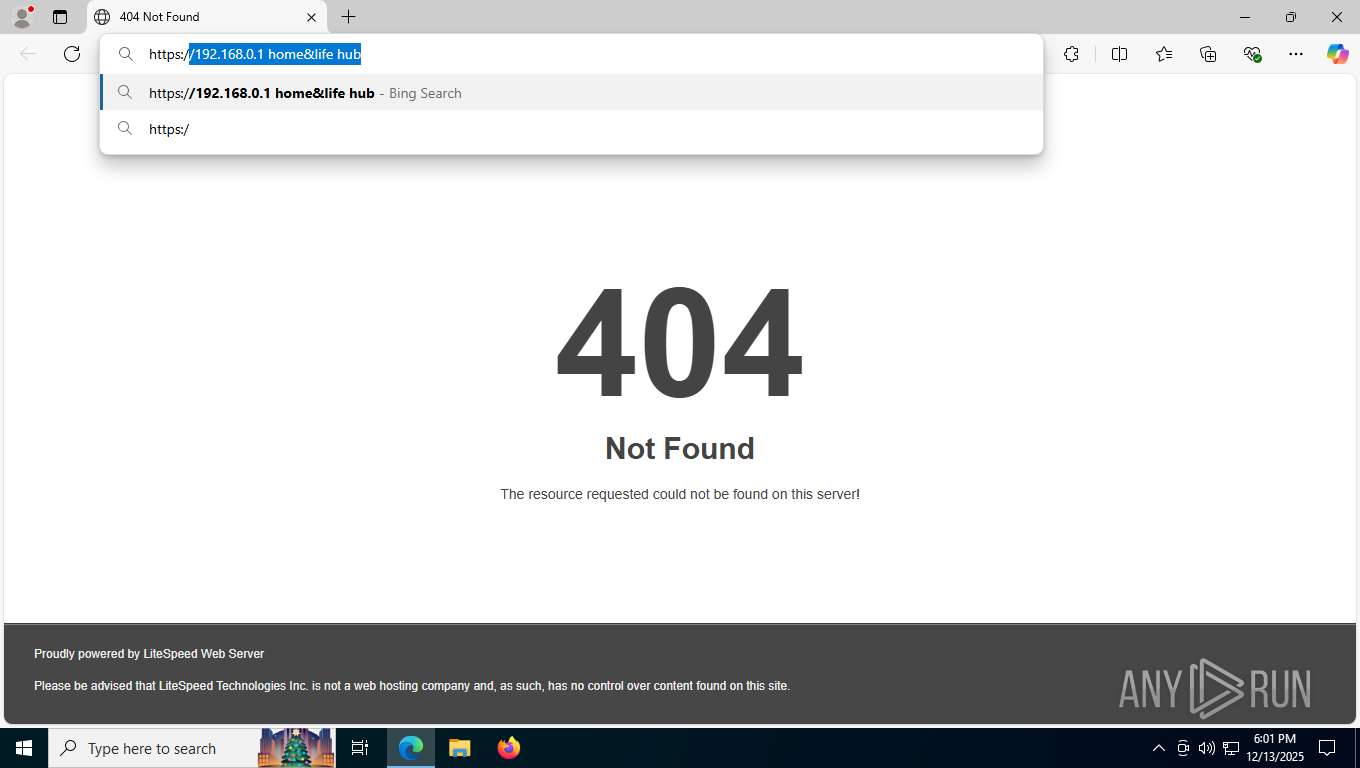Screen dimensions: 1360x768
Task: Toggle split screen view icon
Action: coord(1120,54)
